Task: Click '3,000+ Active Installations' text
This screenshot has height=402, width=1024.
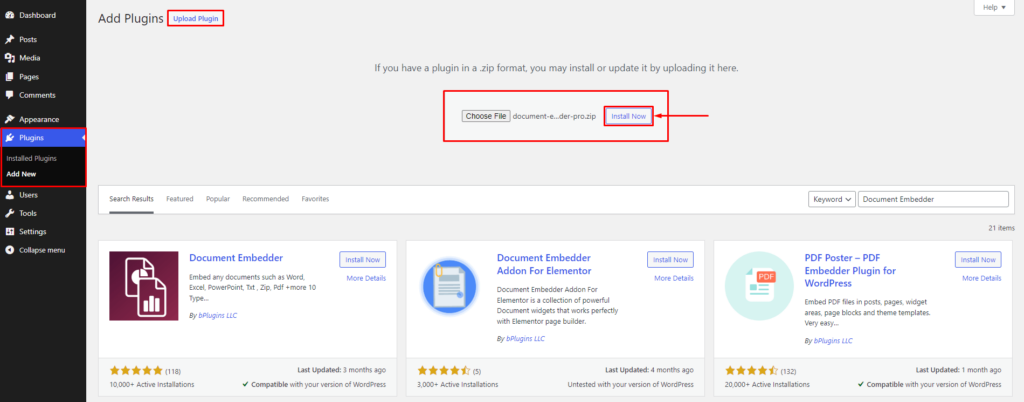Action: pyautogui.click(x=458, y=384)
